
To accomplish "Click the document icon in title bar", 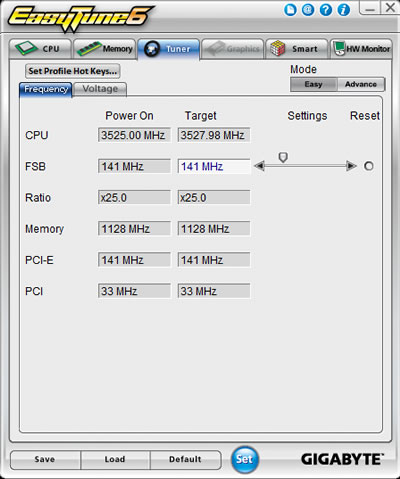I will [290, 10].
